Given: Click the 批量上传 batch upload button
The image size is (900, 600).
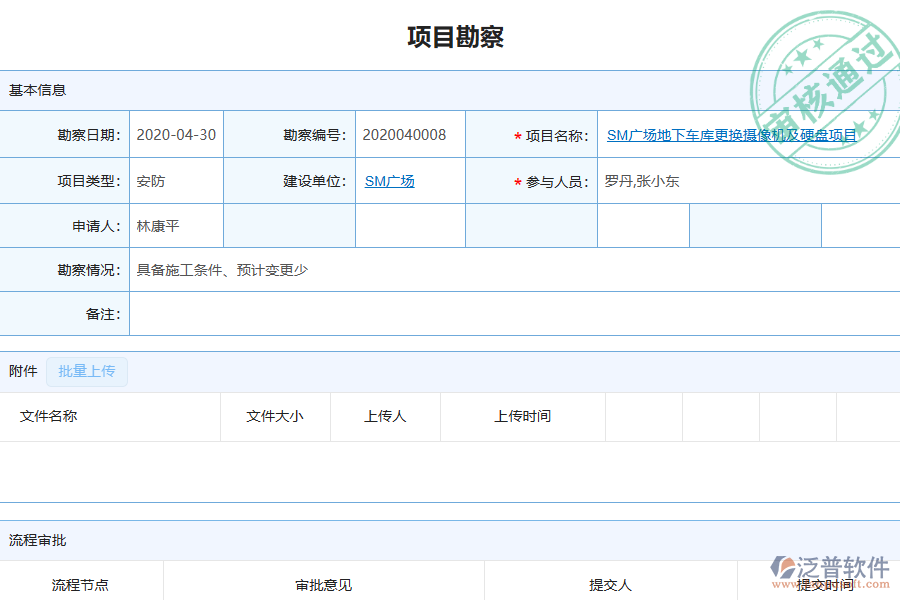Looking at the screenshot, I should [86, 371].
